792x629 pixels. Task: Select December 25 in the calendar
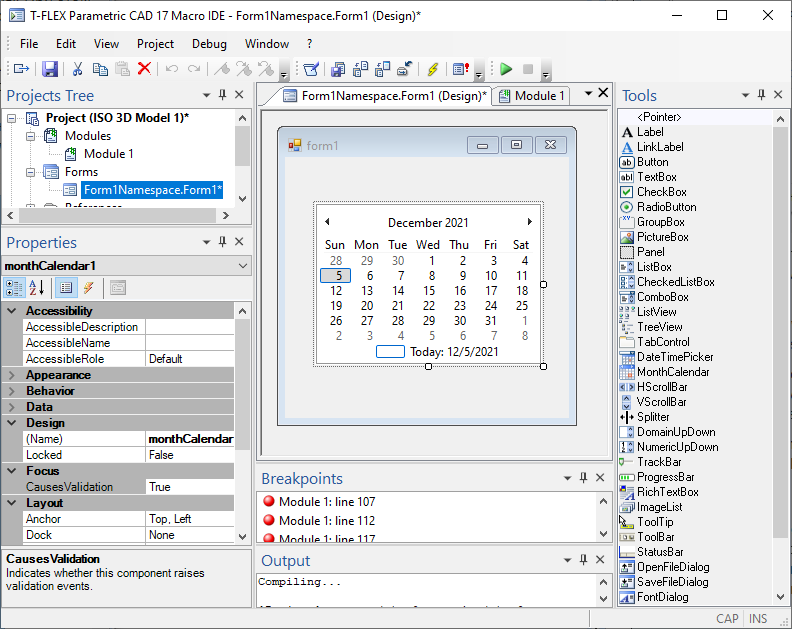[522, 306]
